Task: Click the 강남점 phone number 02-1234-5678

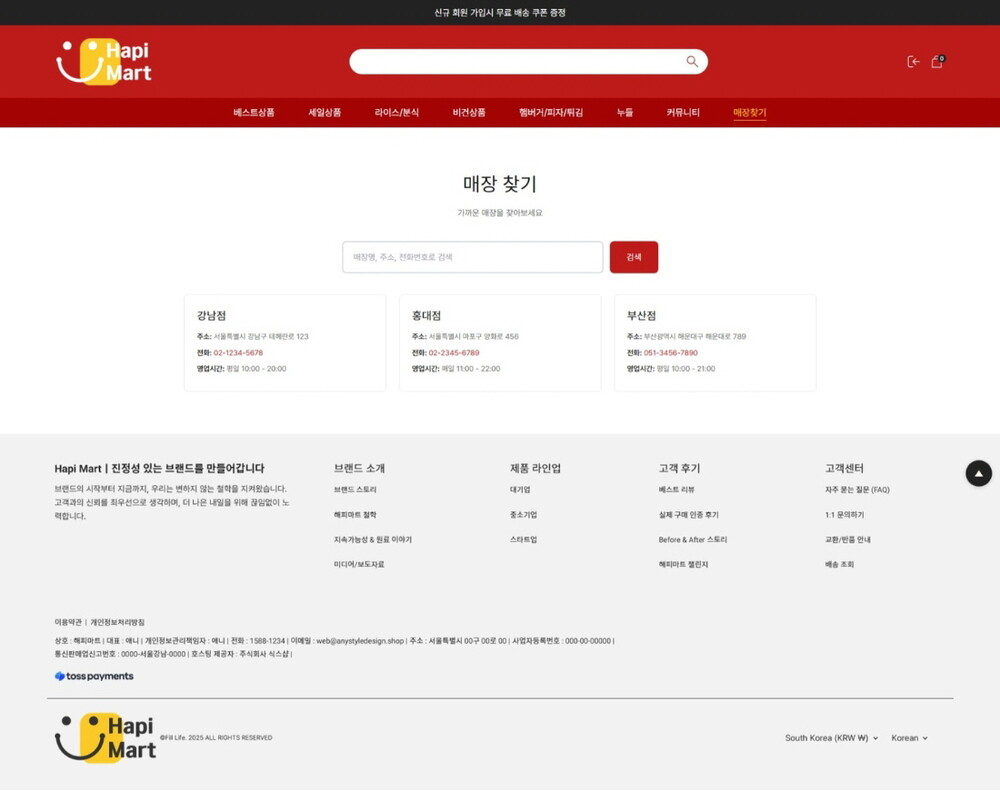Action: click(x=238, y=353)
